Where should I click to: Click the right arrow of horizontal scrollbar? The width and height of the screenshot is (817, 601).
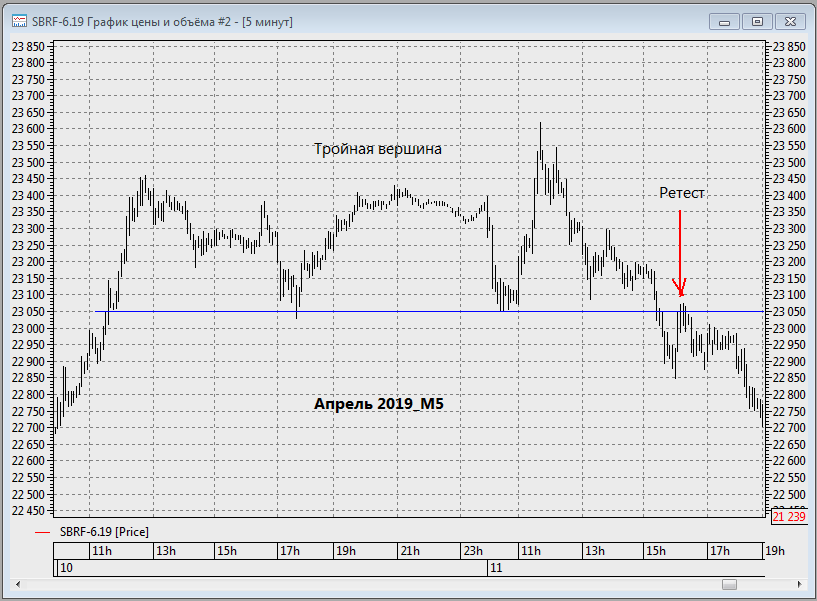799,584
